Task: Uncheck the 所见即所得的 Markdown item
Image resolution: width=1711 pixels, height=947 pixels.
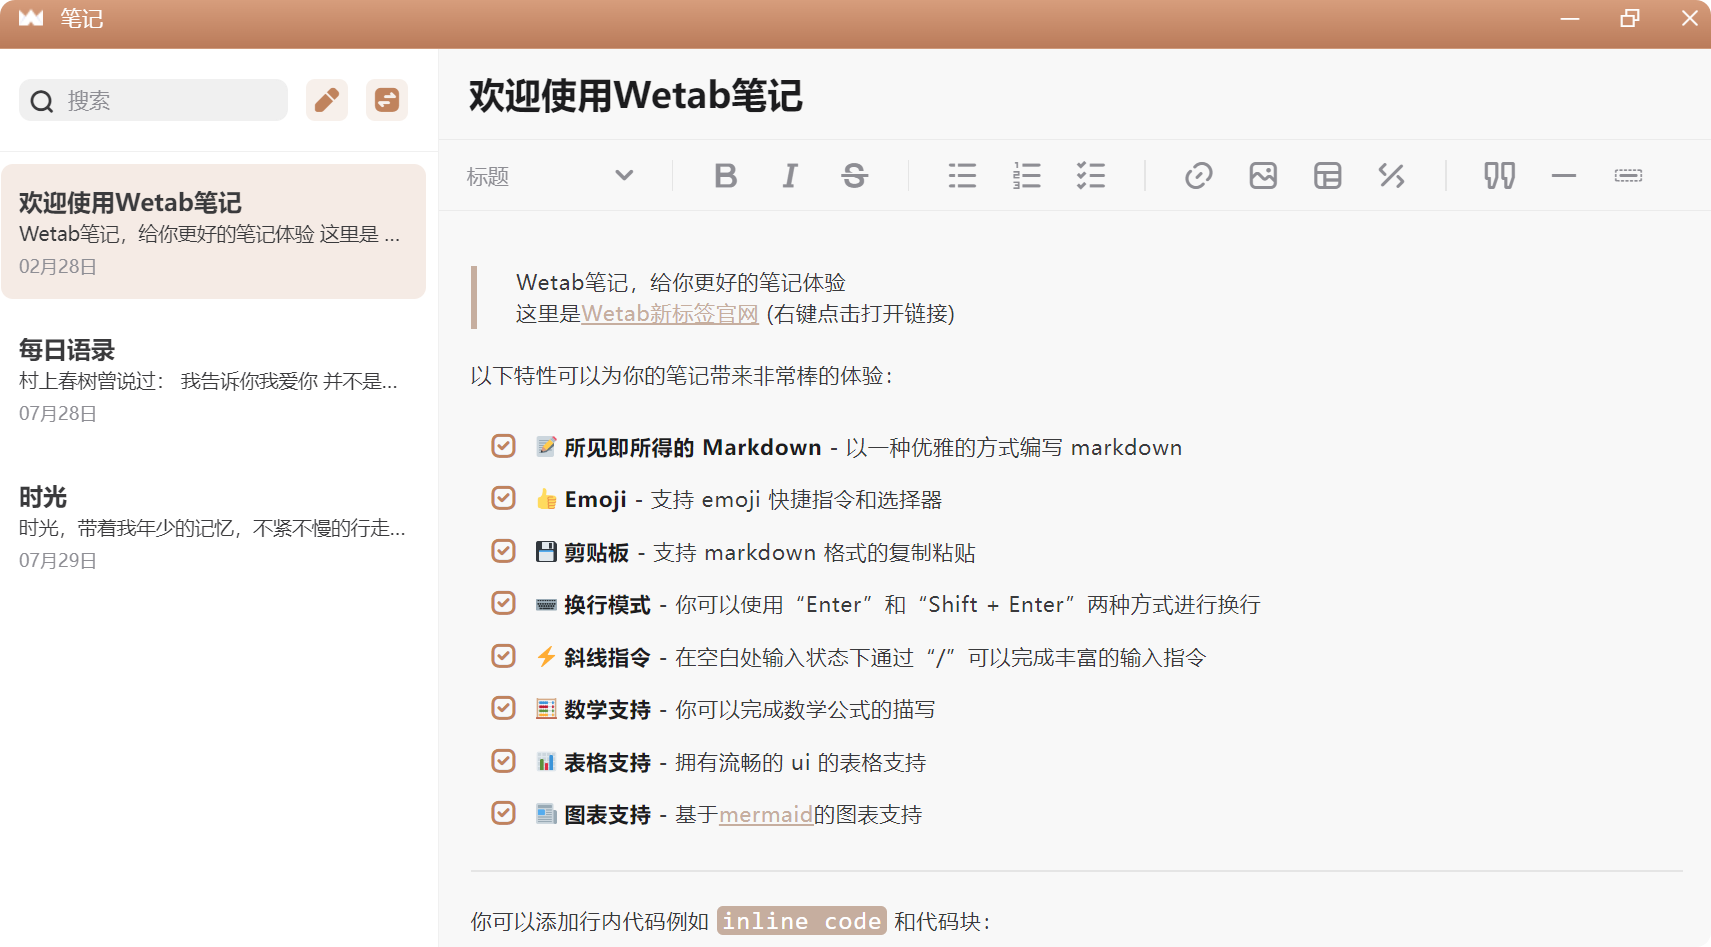Action: point(503,446)
